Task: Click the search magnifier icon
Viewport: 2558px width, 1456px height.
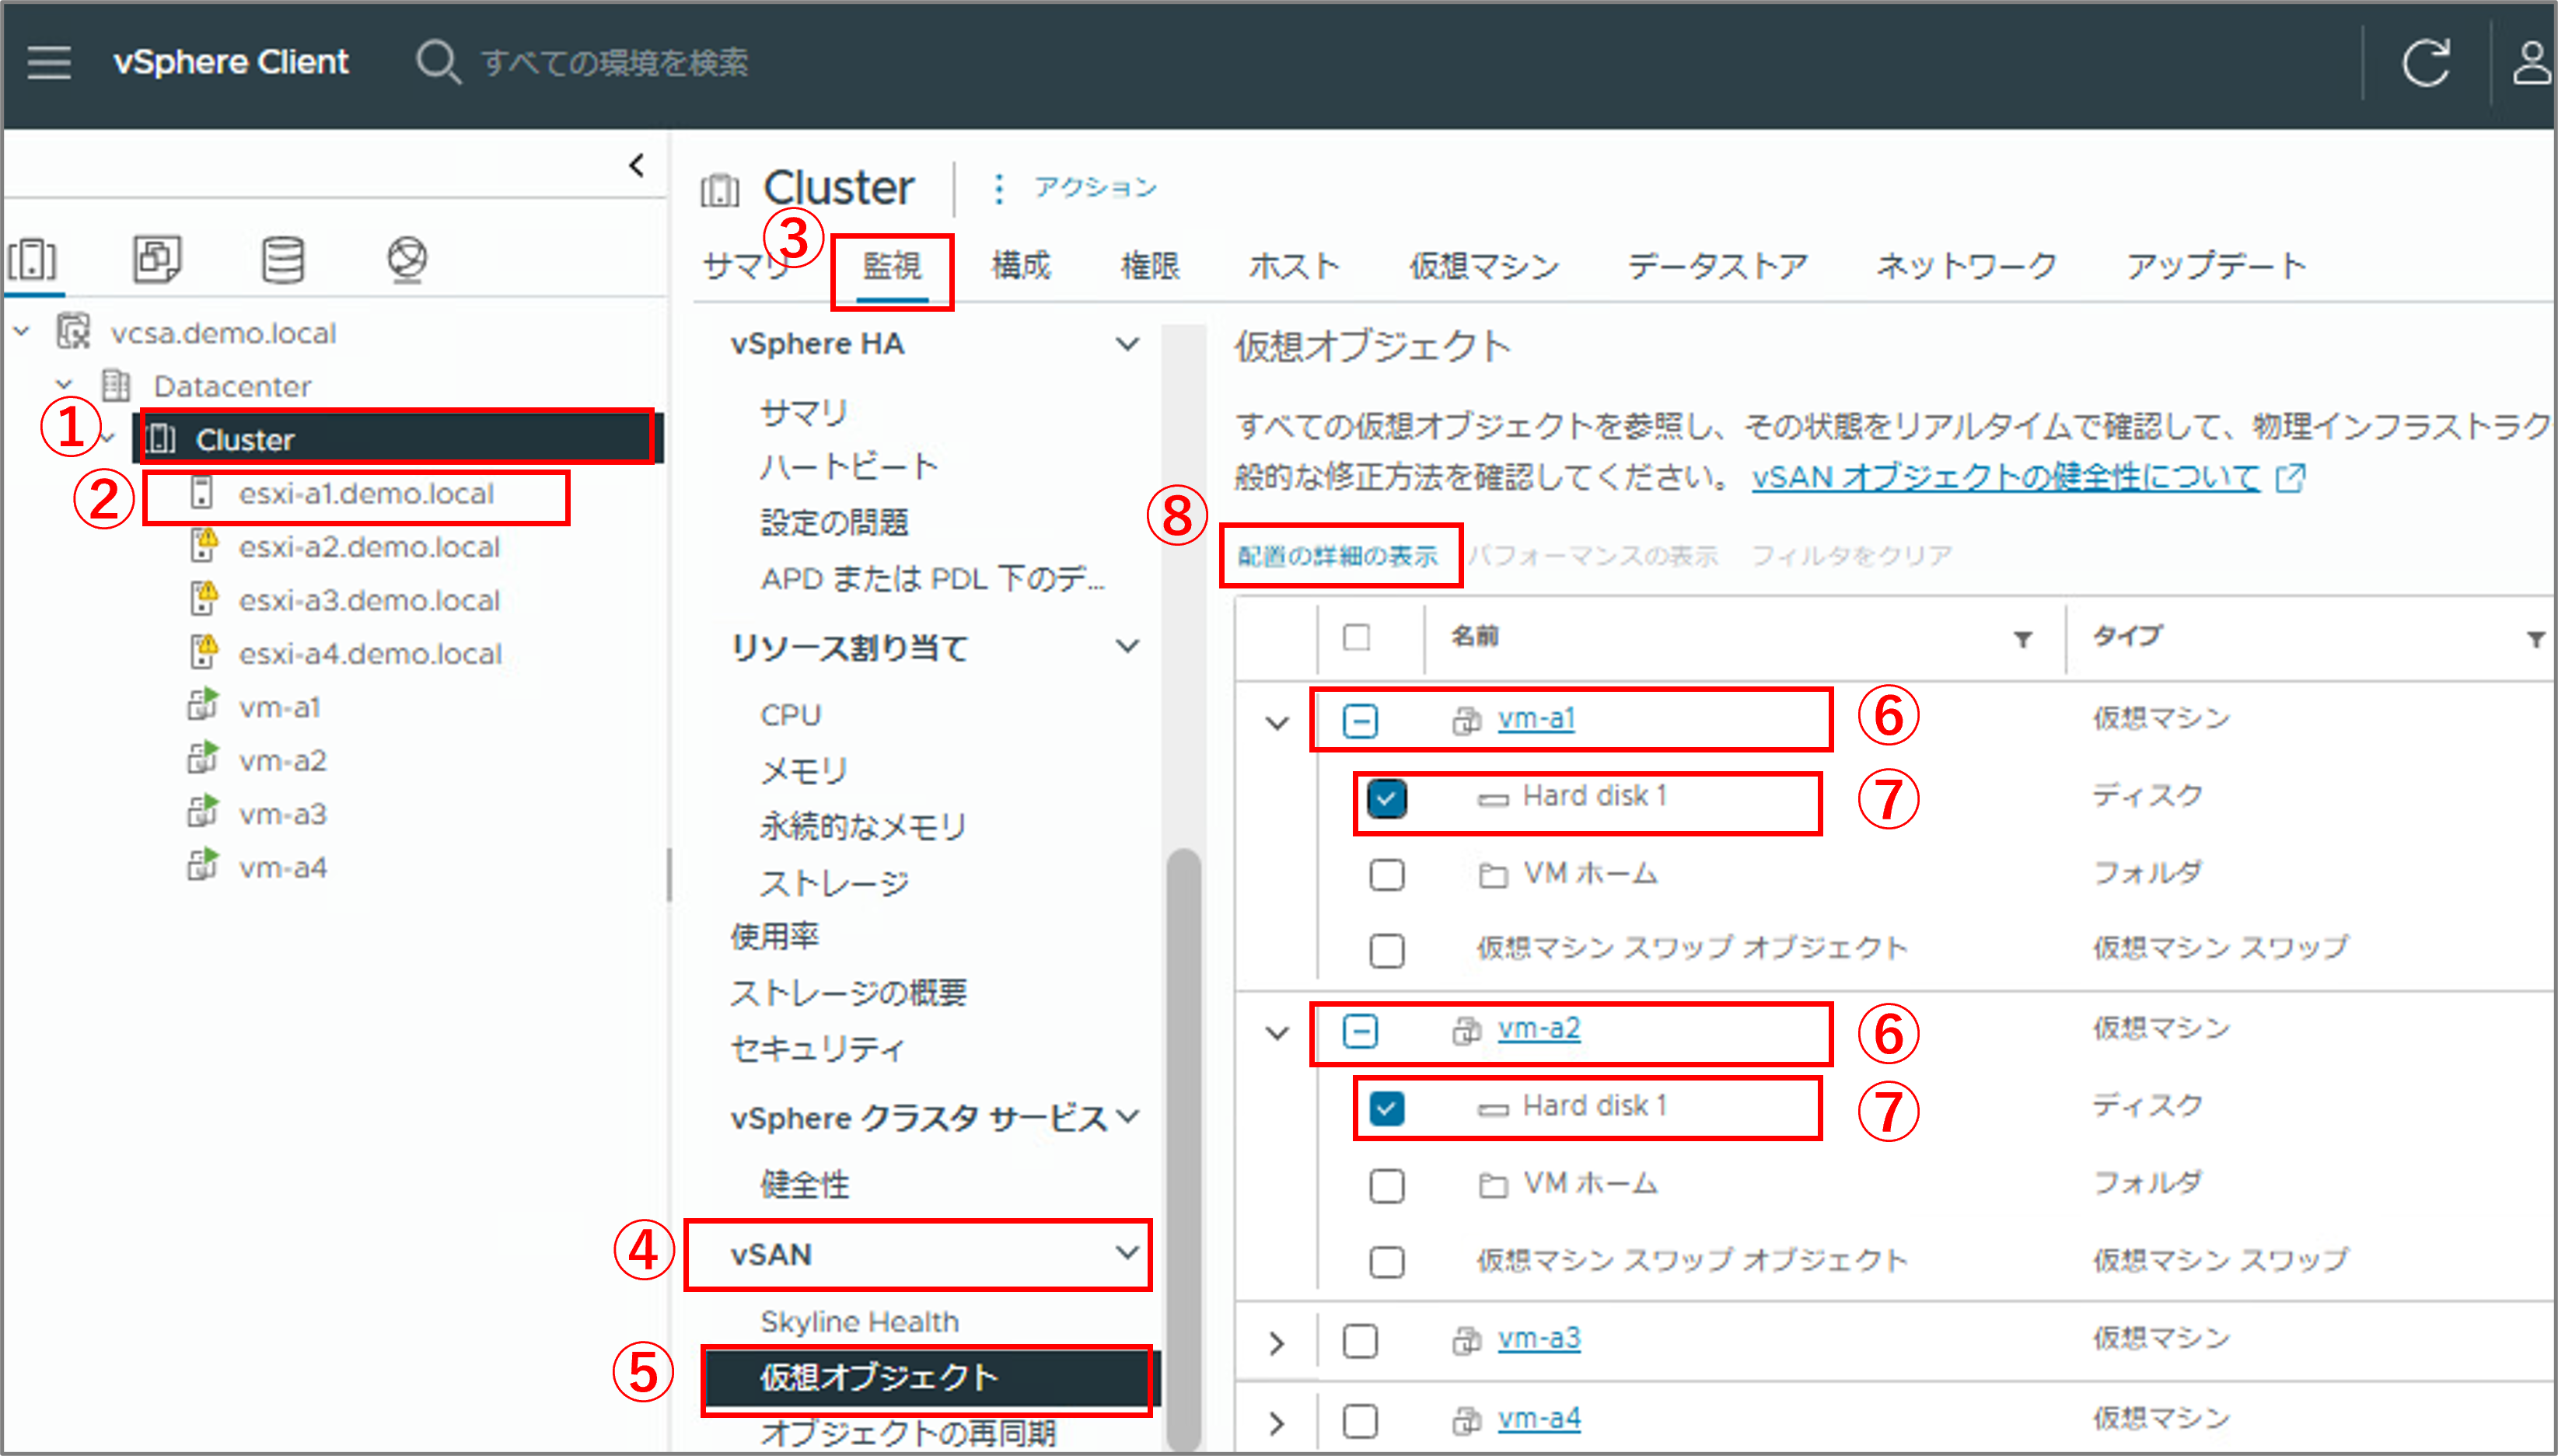Action: (x=437, y=62)
